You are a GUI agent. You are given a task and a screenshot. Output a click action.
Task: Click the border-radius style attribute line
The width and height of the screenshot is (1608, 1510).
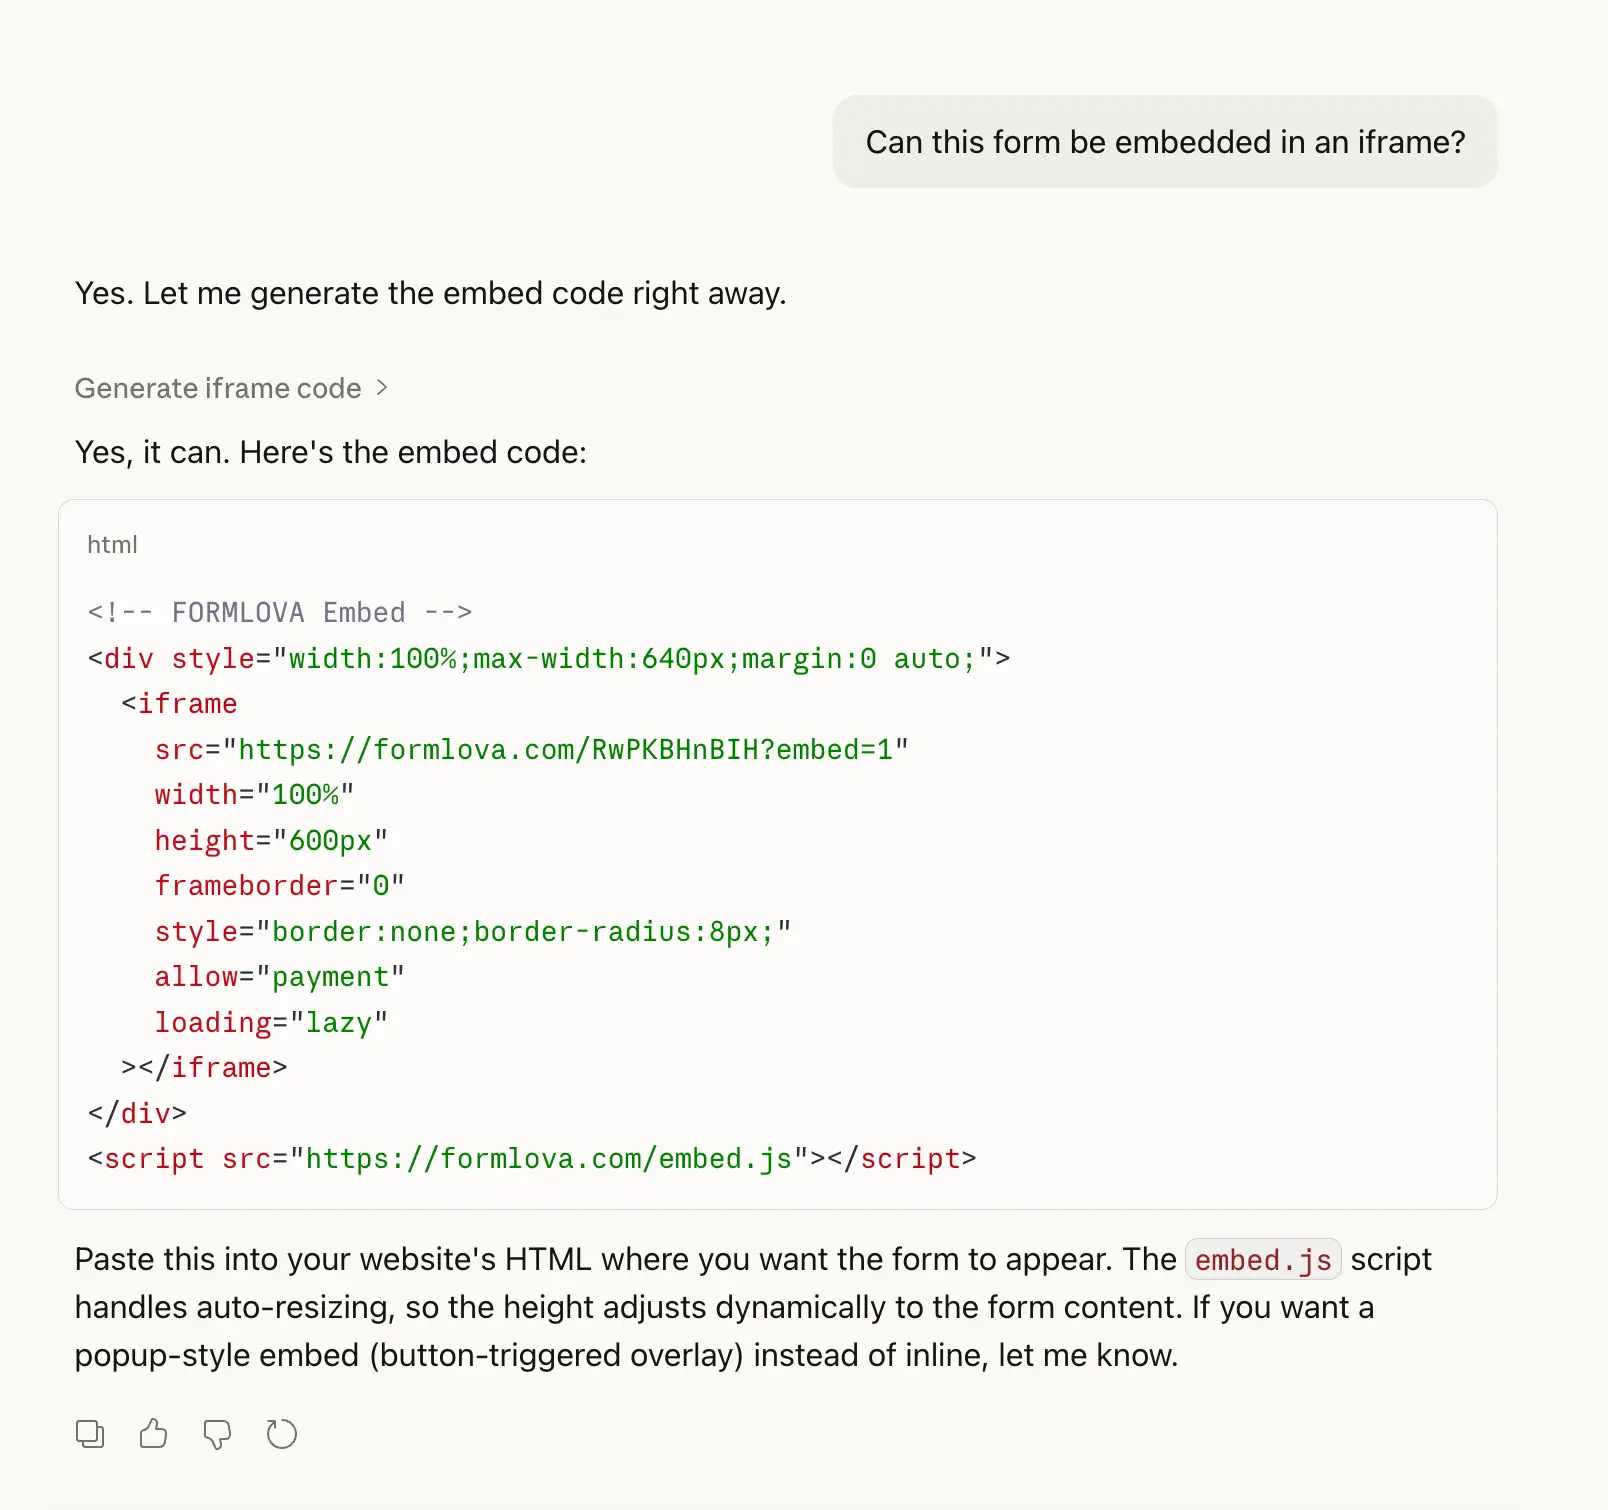pyautogui.click(x=472, y=931)
